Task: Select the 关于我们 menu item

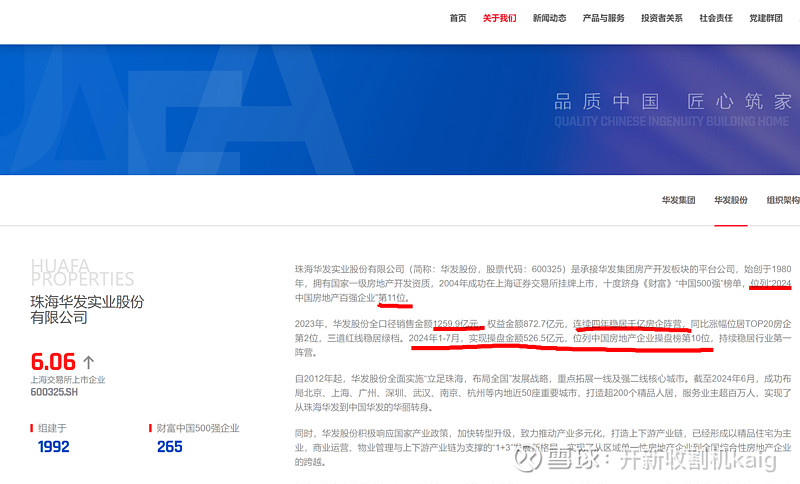Action: point(499,18)
